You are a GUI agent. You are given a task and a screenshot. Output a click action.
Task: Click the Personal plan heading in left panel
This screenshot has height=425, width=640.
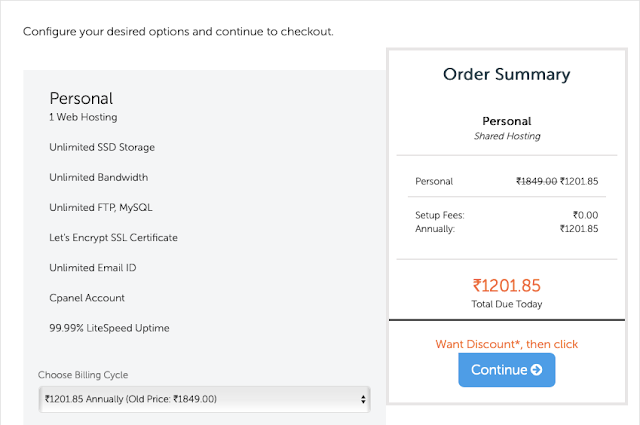coord(81,98)
